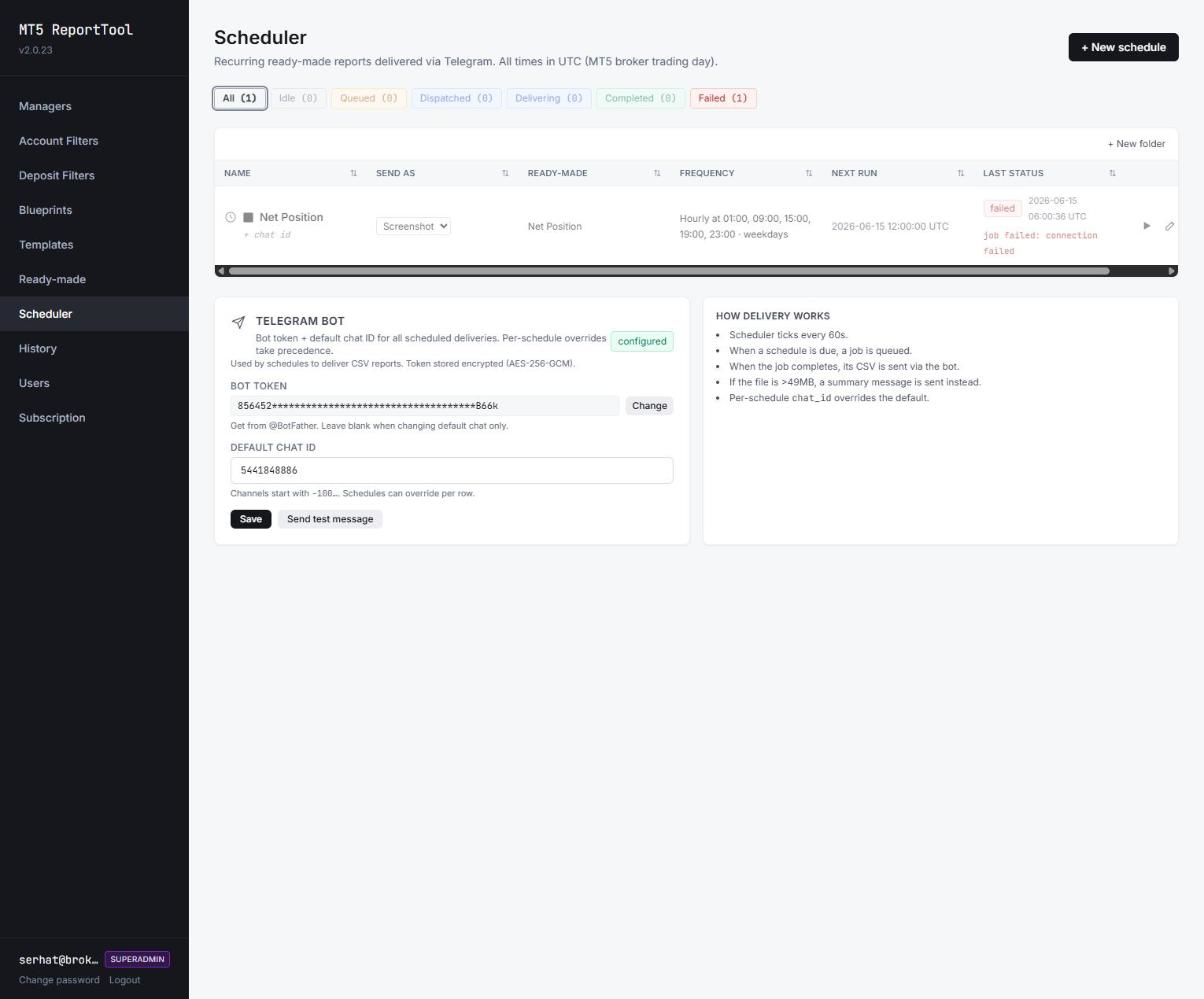
Task: Open Deposit Filters in the sidebar
Action: click(x=94, y=175)
